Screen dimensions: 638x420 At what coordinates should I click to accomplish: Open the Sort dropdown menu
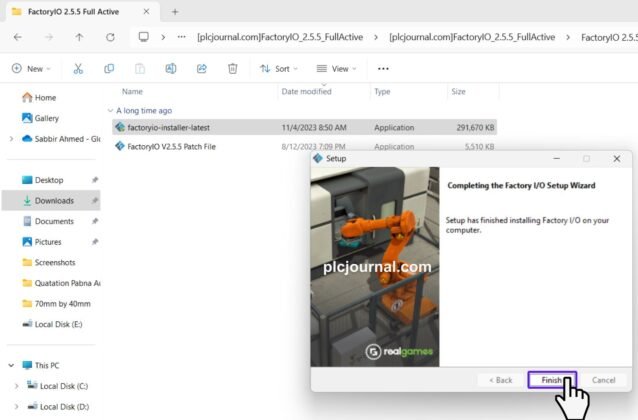pos(278,69)
